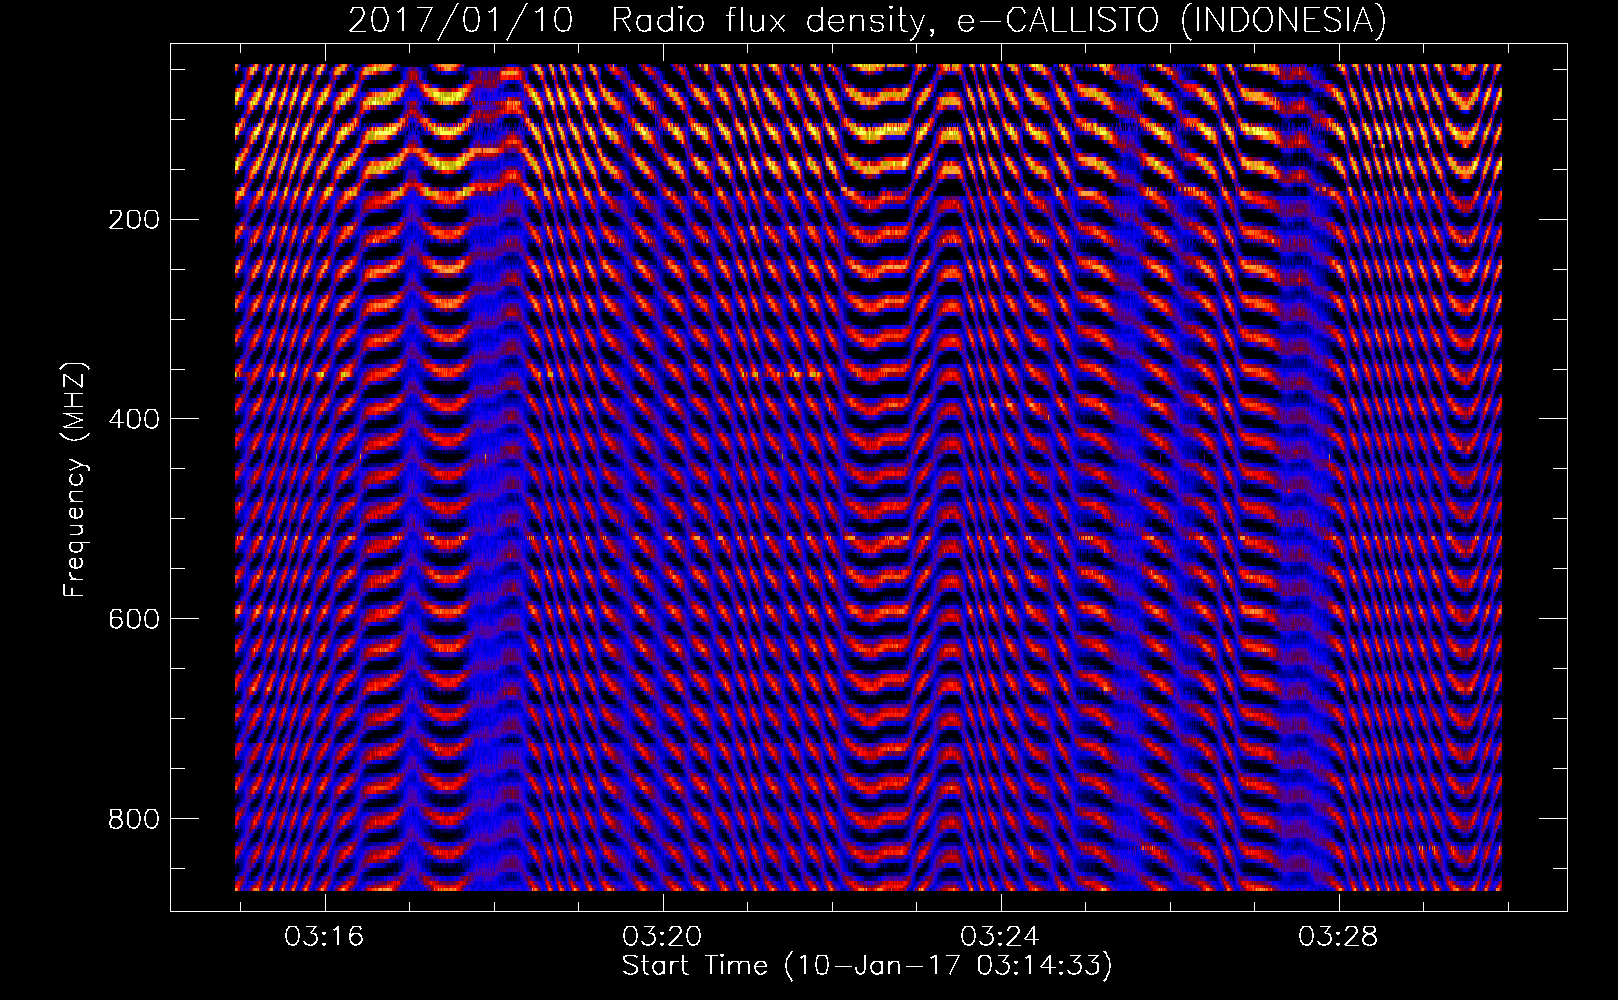This screenshot has height=1000, width=1618.
Task: Click the 400 frequency tick label
Action: coord(133,419)
